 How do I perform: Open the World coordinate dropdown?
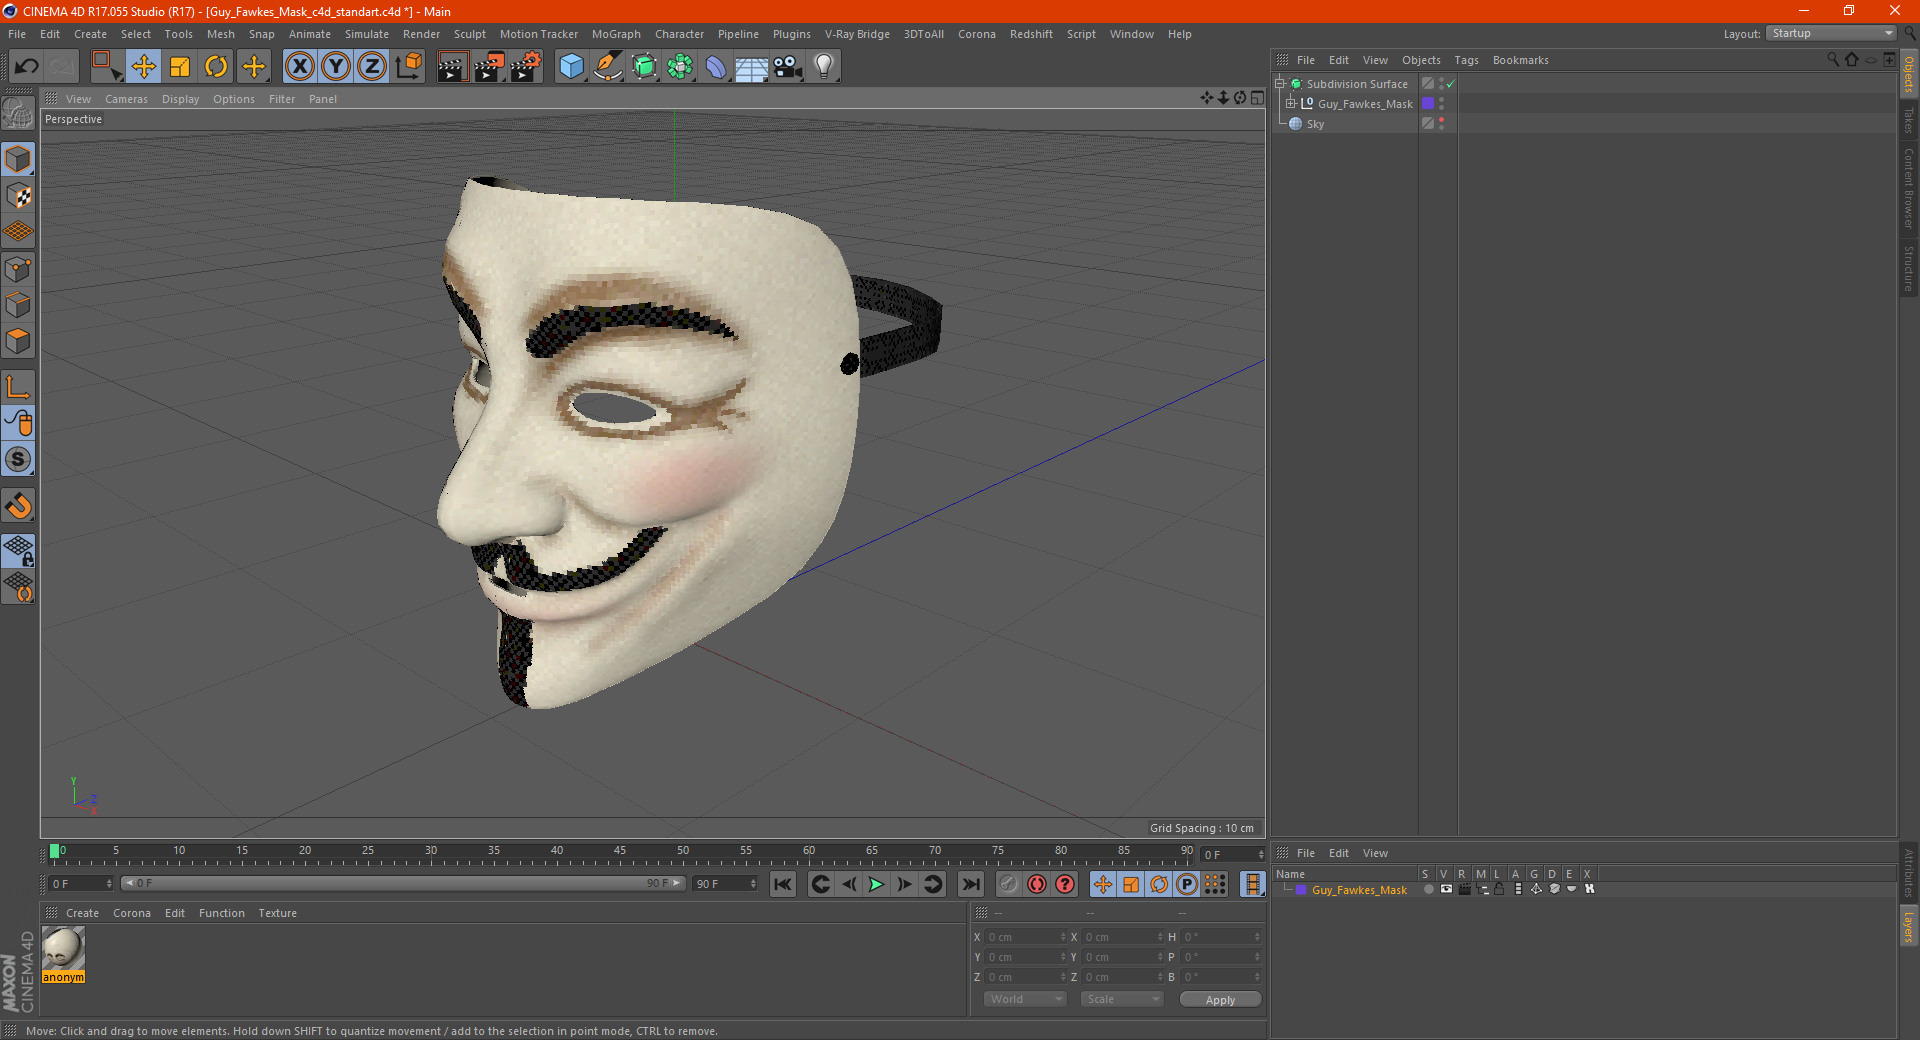tap(1025, 999)
